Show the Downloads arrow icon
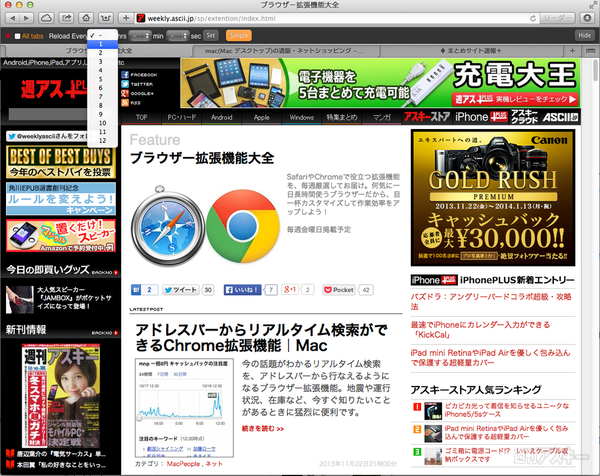Screen dimensions: 600x476 pos(587,18)
